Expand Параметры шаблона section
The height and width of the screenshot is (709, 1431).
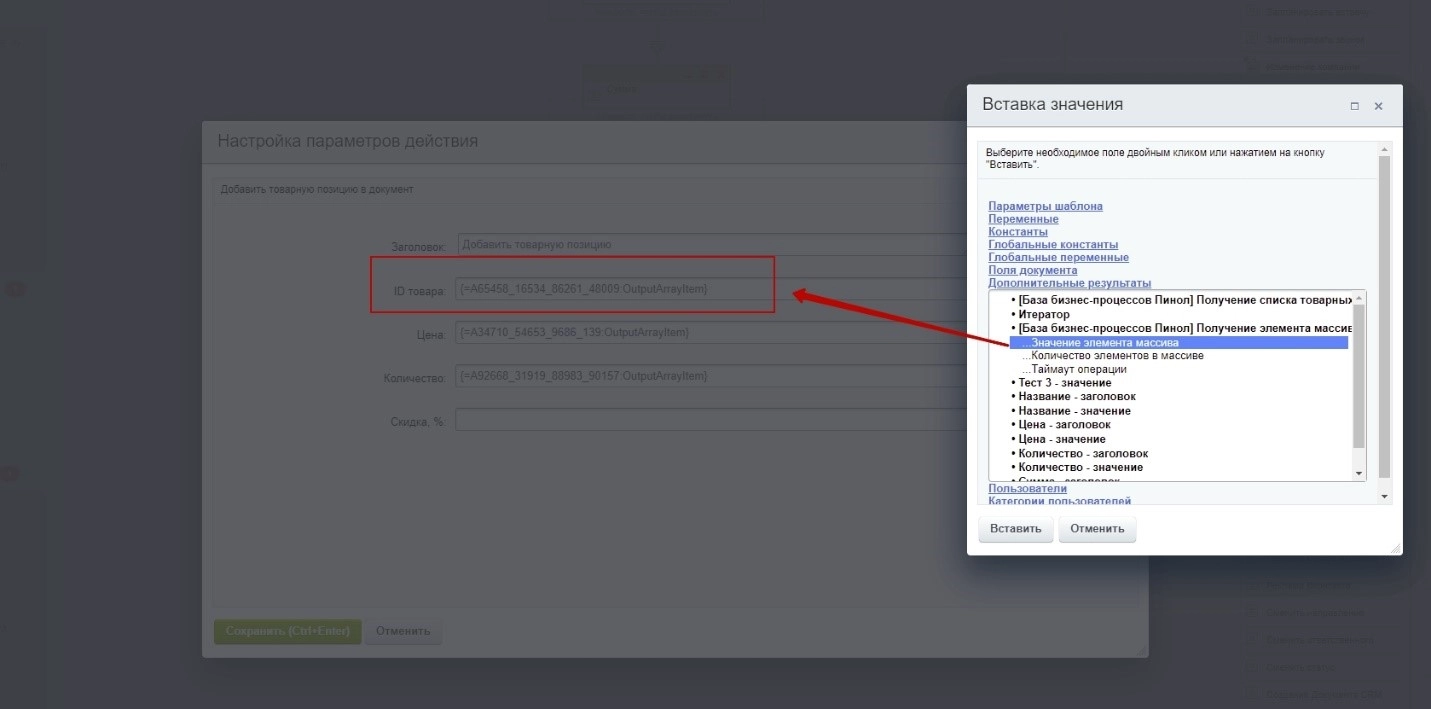1045,206
